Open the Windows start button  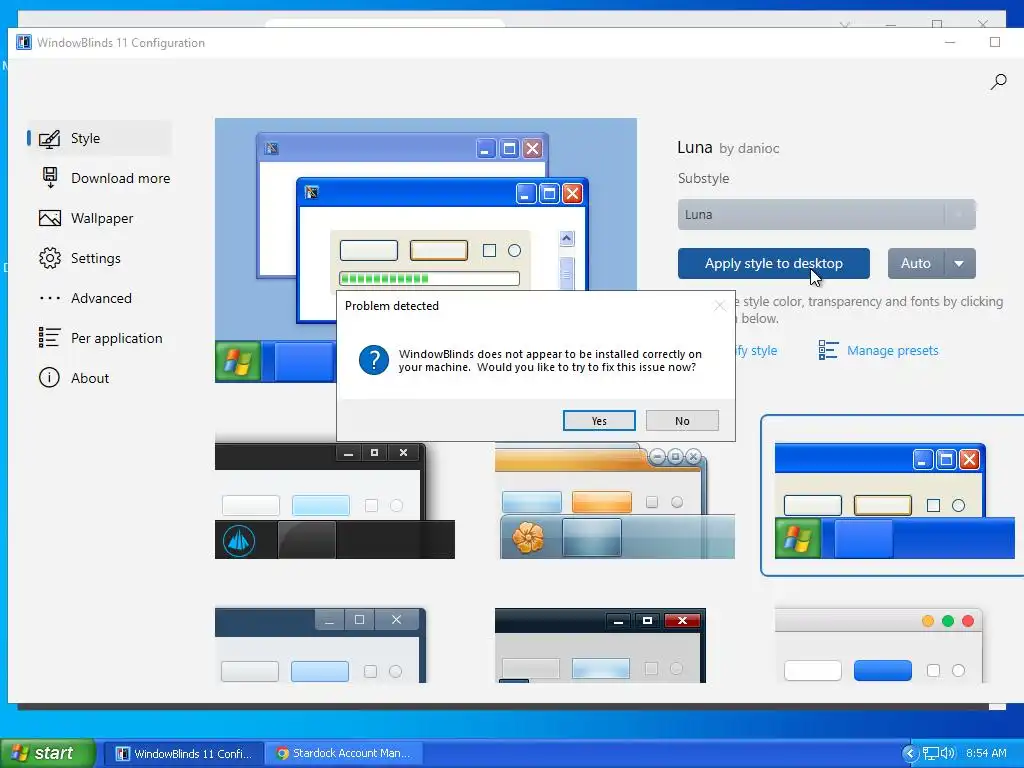point(48,753)
